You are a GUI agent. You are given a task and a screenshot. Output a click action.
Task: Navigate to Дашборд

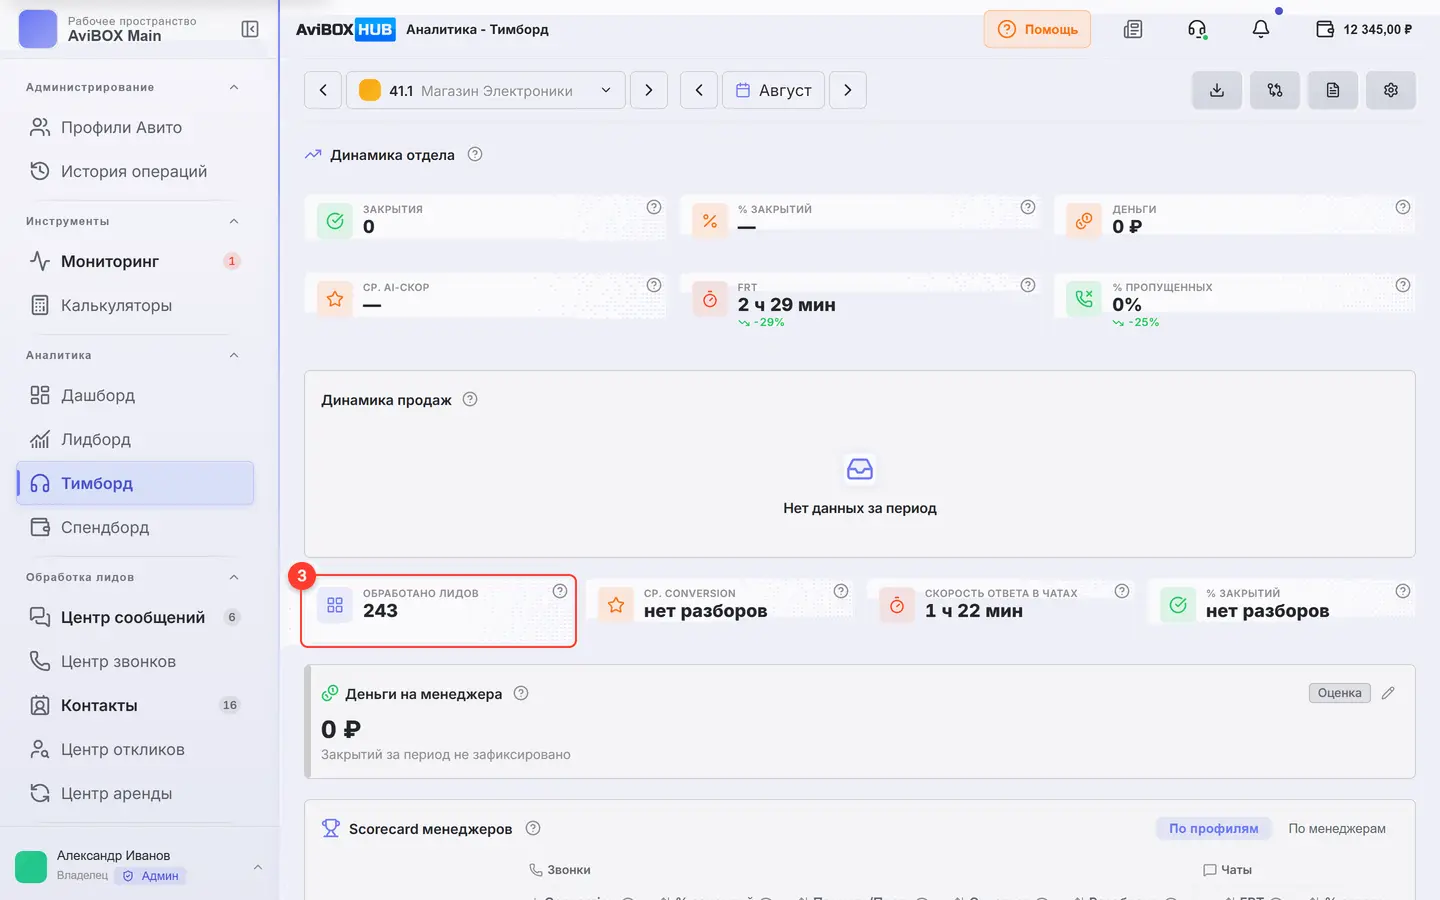pyautogui.click(x=135, y=395)
